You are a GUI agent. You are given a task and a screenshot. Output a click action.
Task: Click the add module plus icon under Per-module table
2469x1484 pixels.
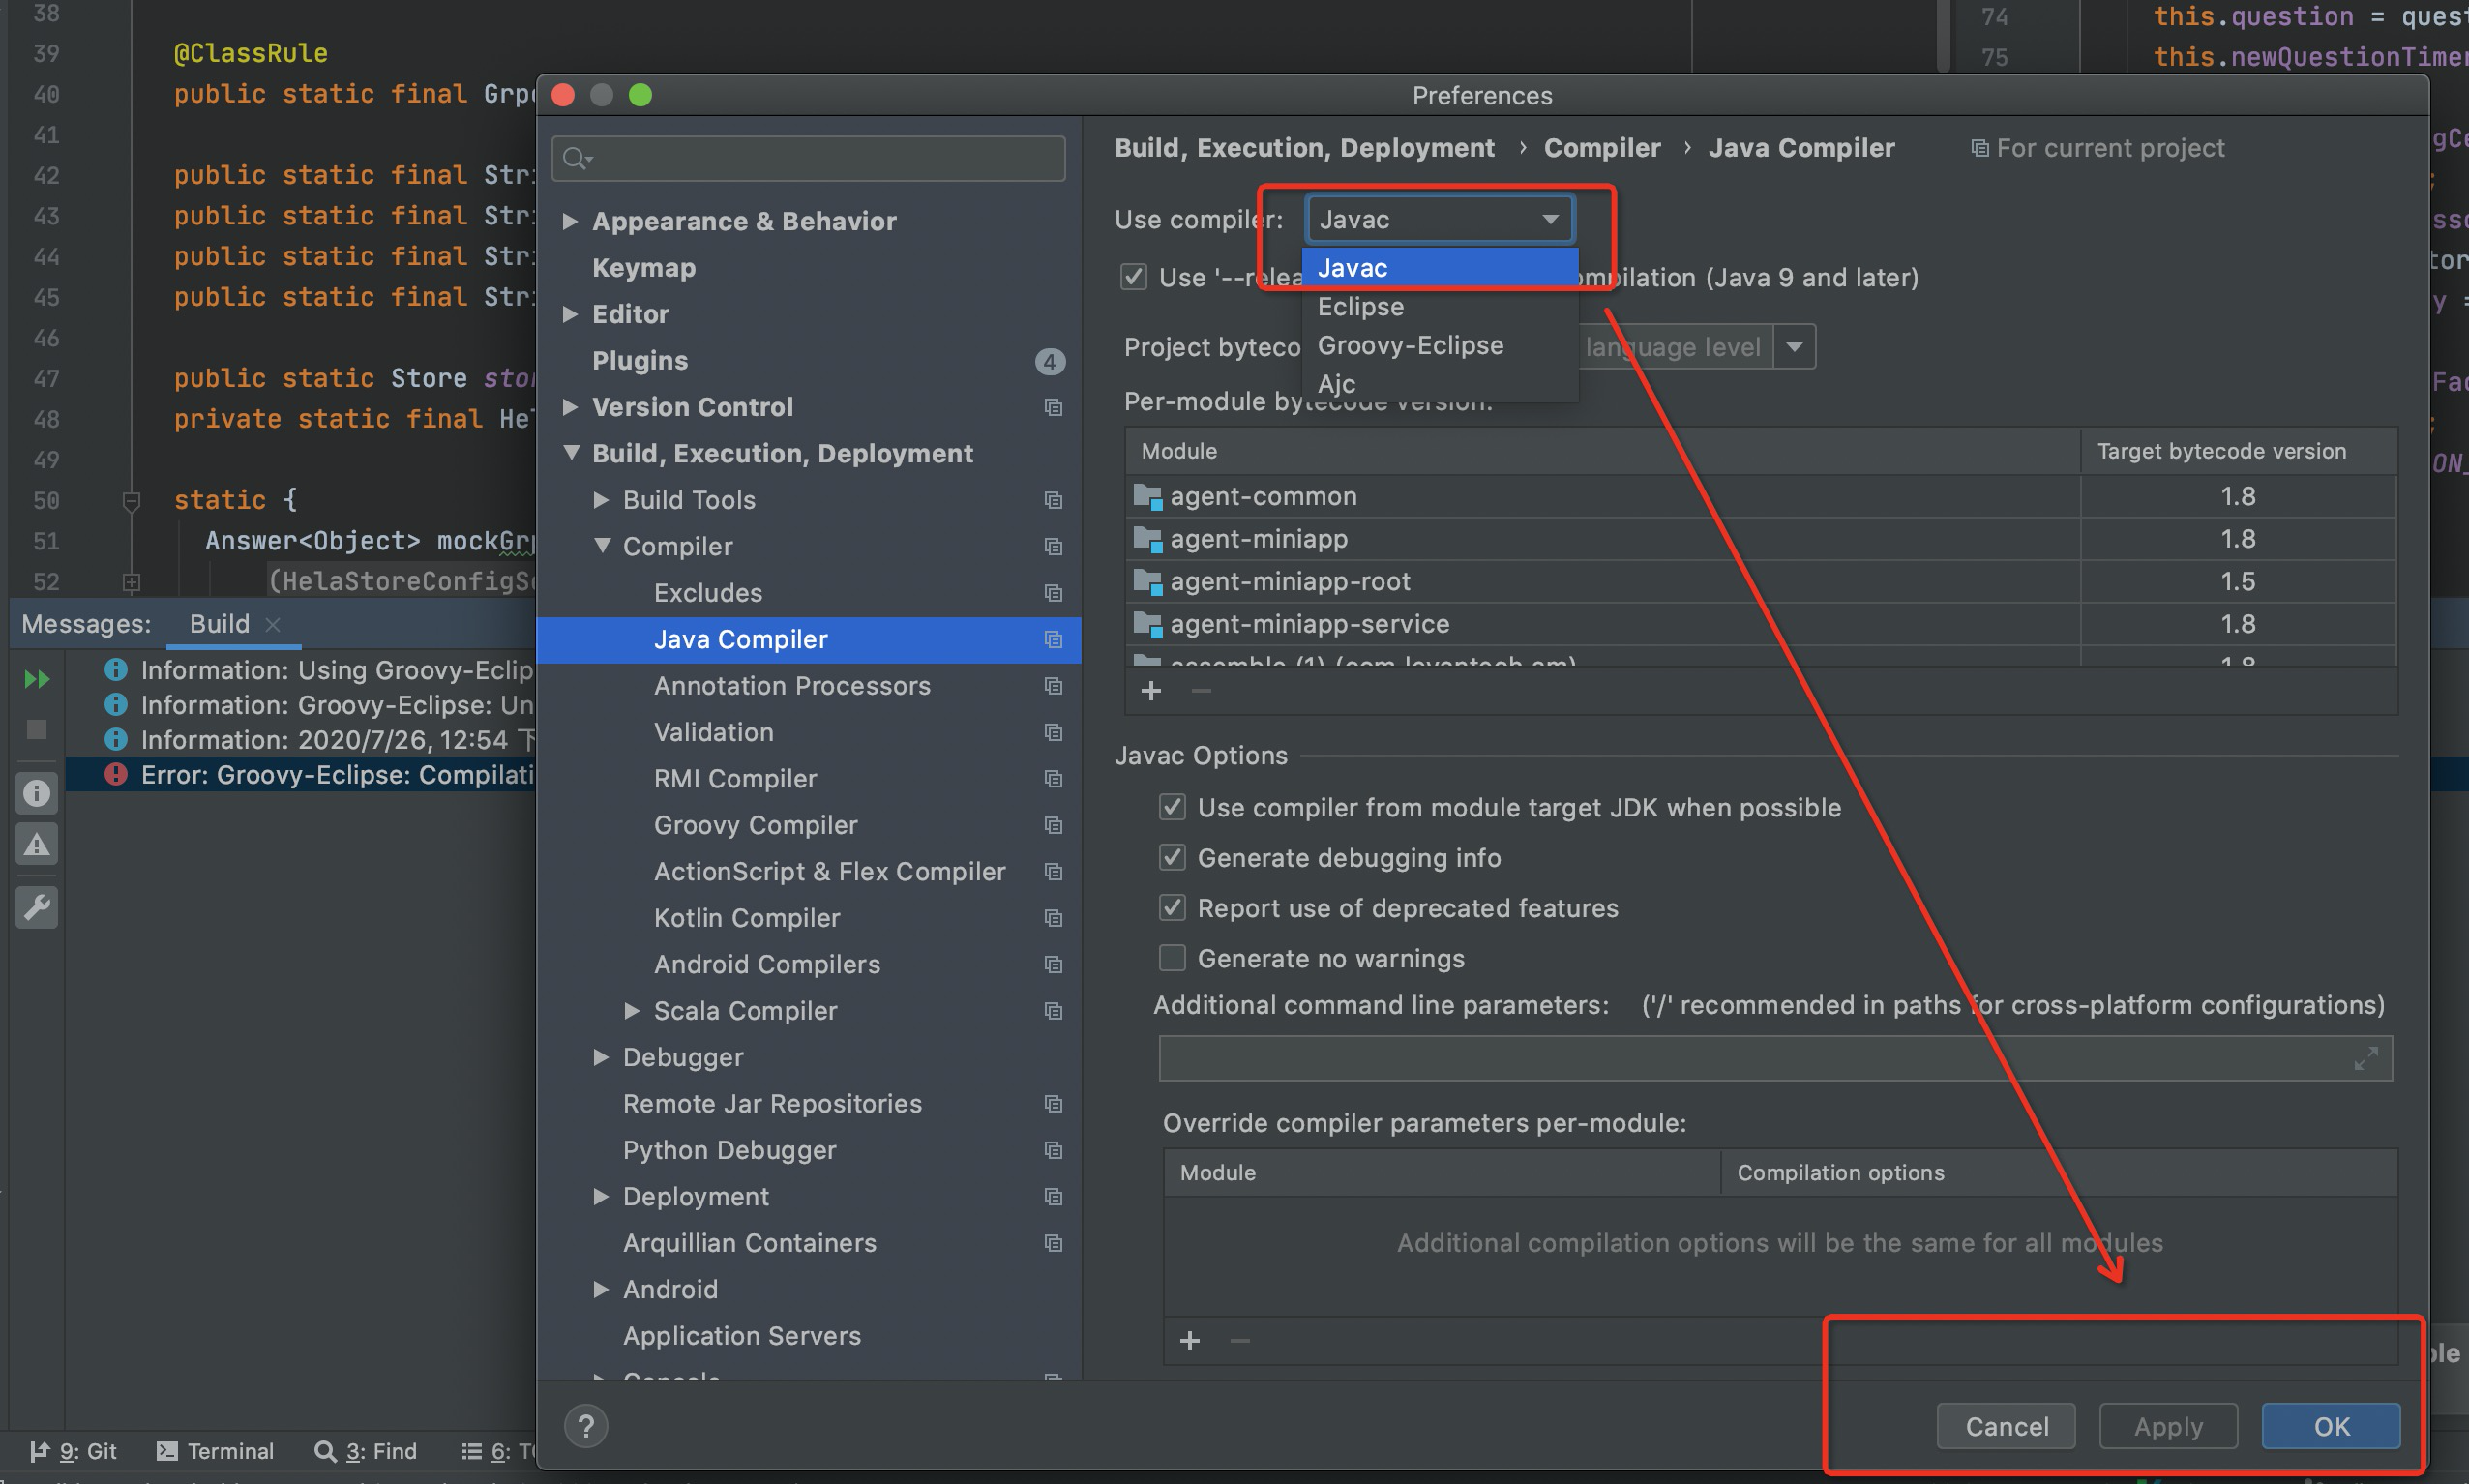pyautogui.click(x=1151, y=691)
